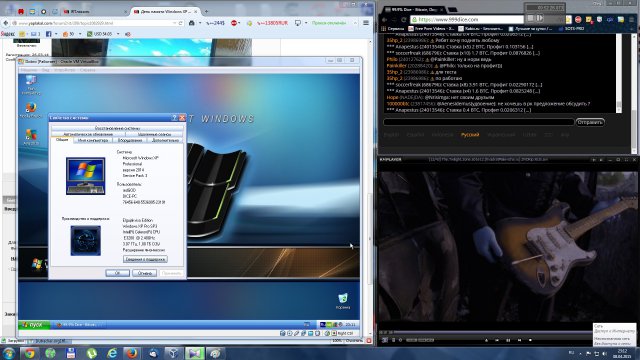
Task: Click Сведения о поддержке button
Action: point(145,259)
